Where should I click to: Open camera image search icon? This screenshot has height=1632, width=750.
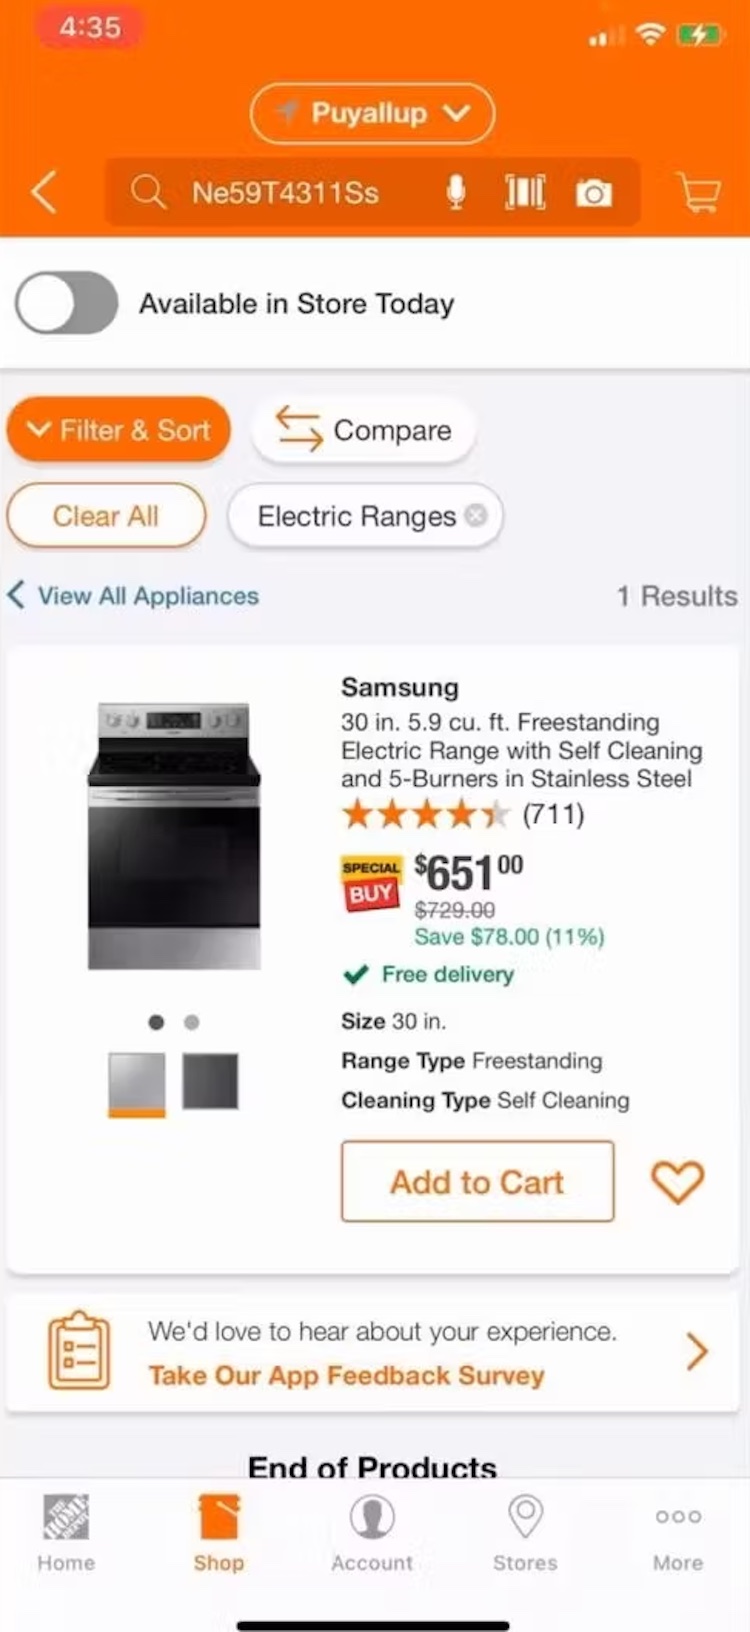594,193
